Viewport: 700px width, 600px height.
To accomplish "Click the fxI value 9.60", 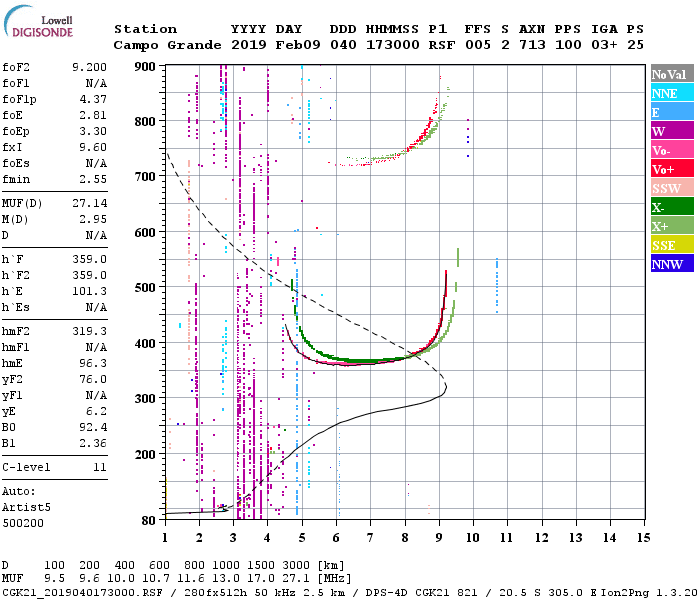I will (93, 147).
